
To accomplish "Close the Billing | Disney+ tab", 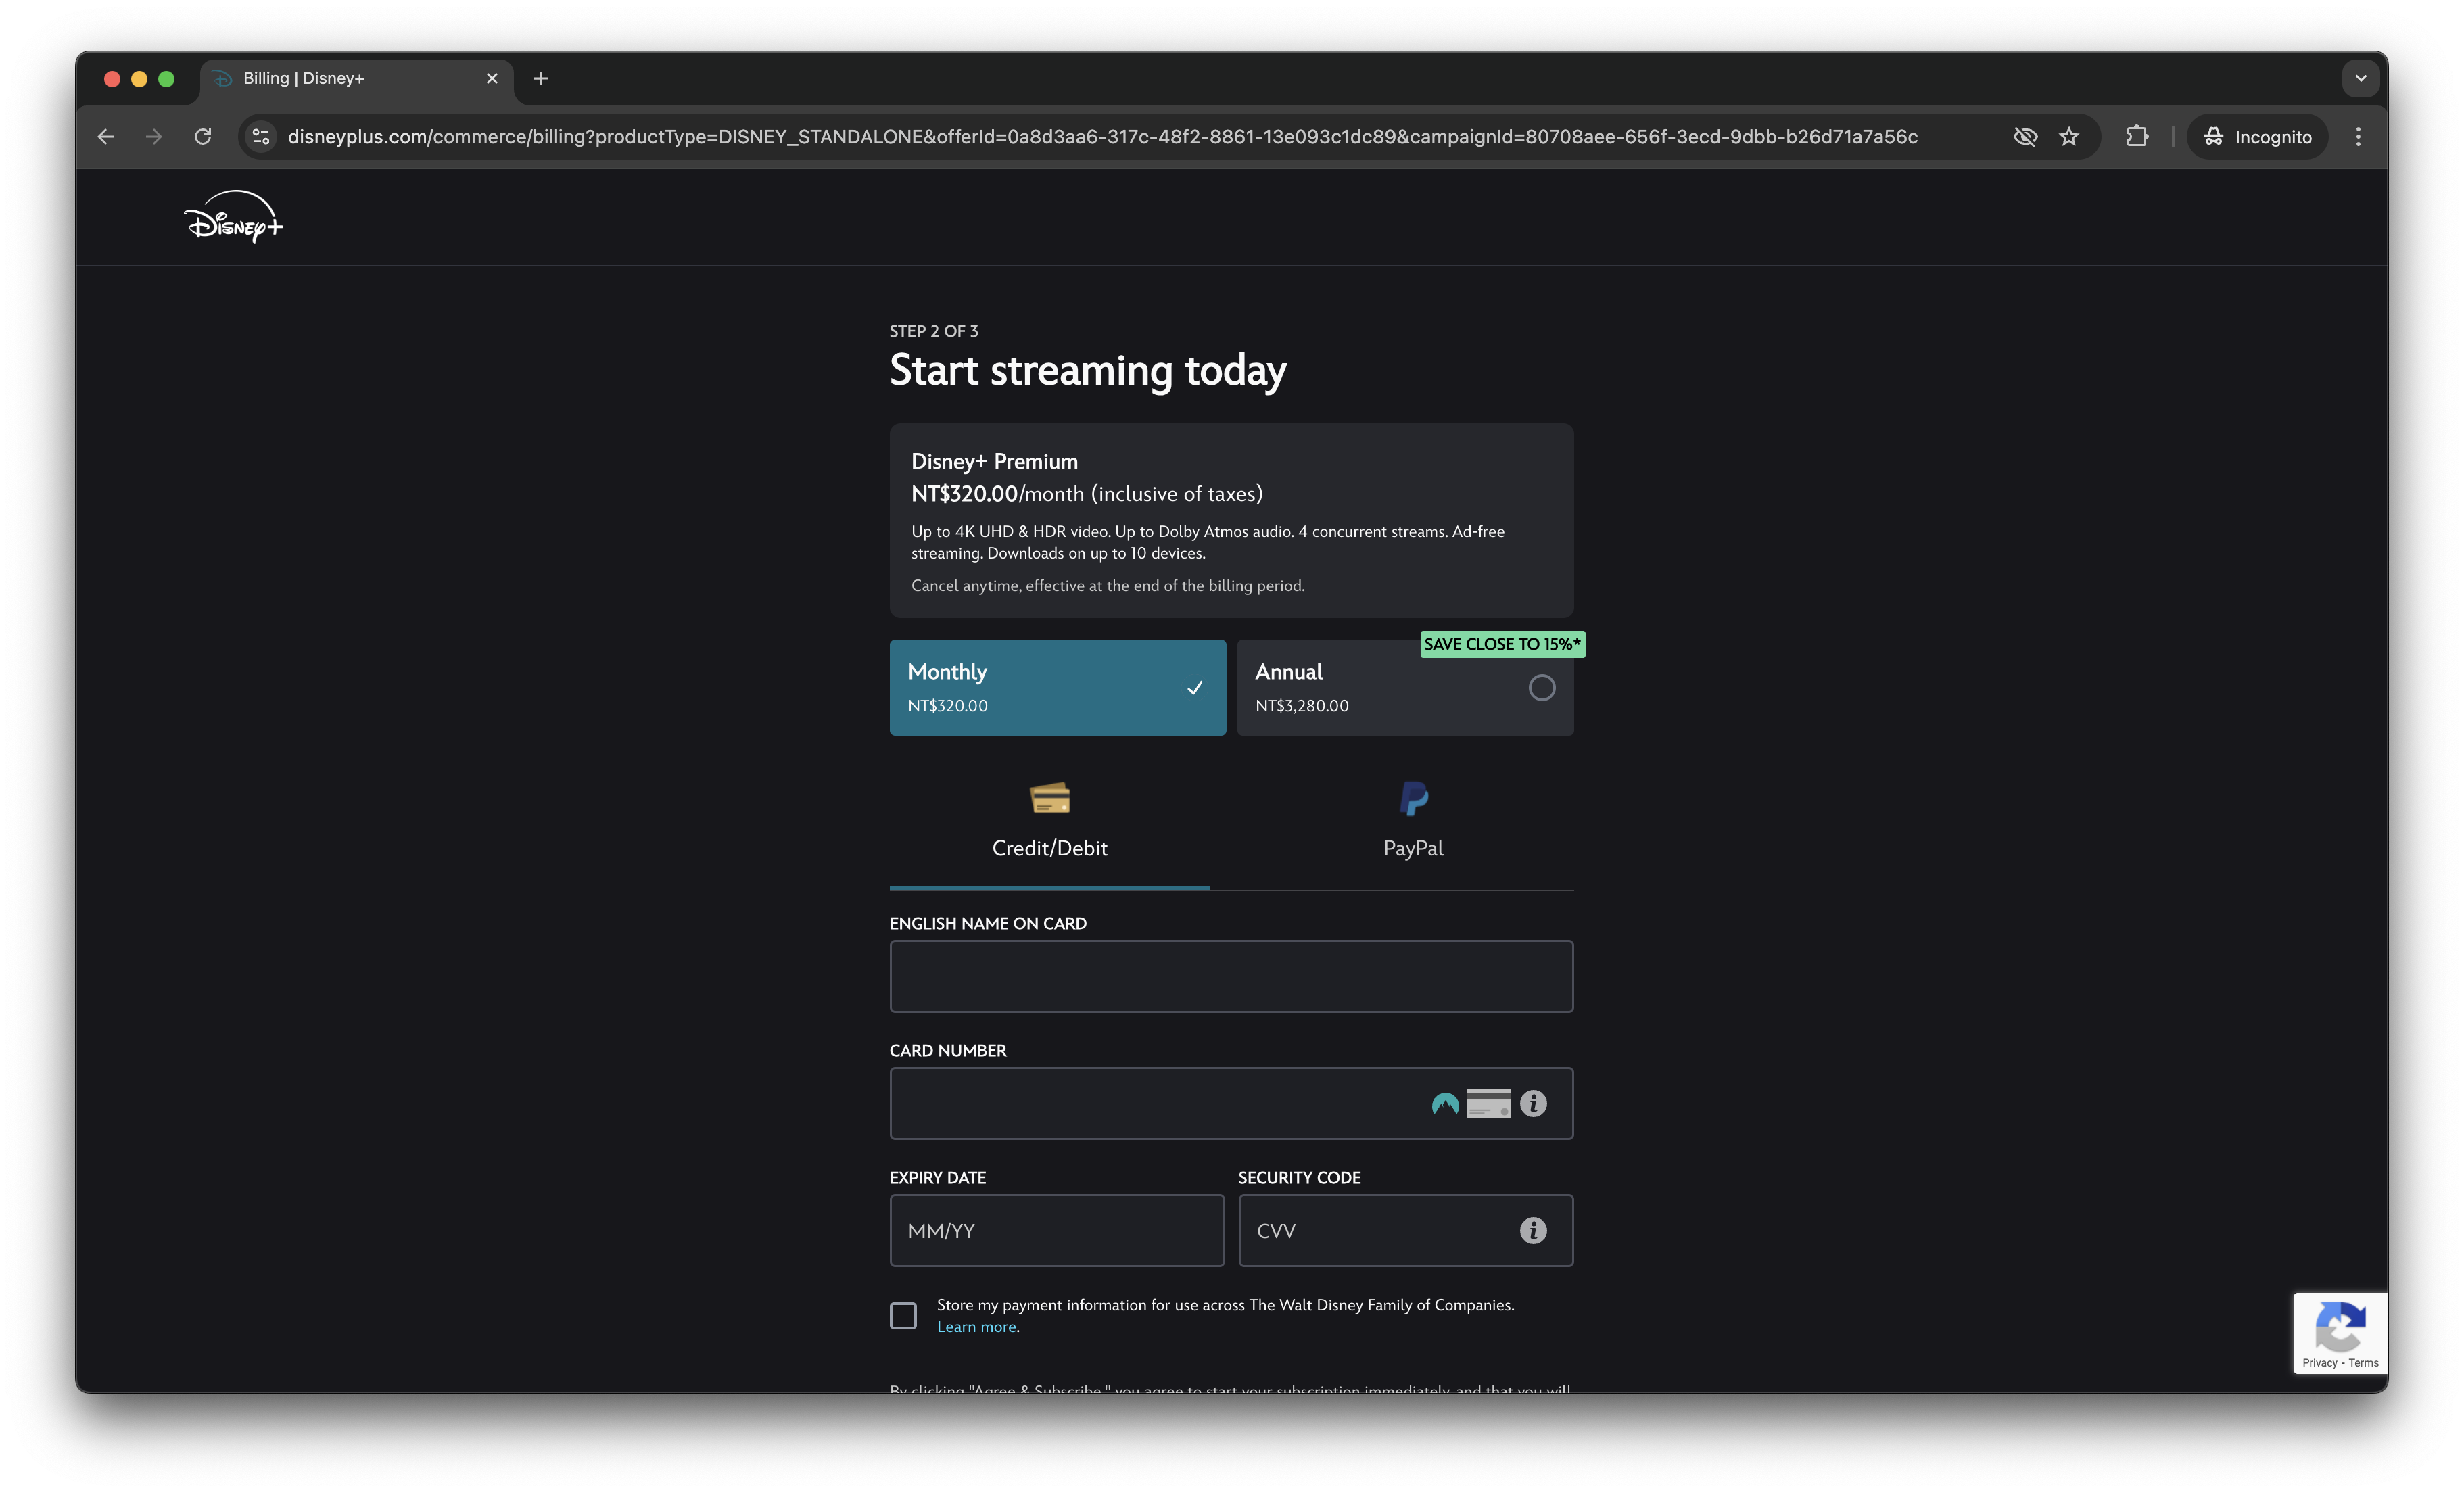I will [492, 78].
